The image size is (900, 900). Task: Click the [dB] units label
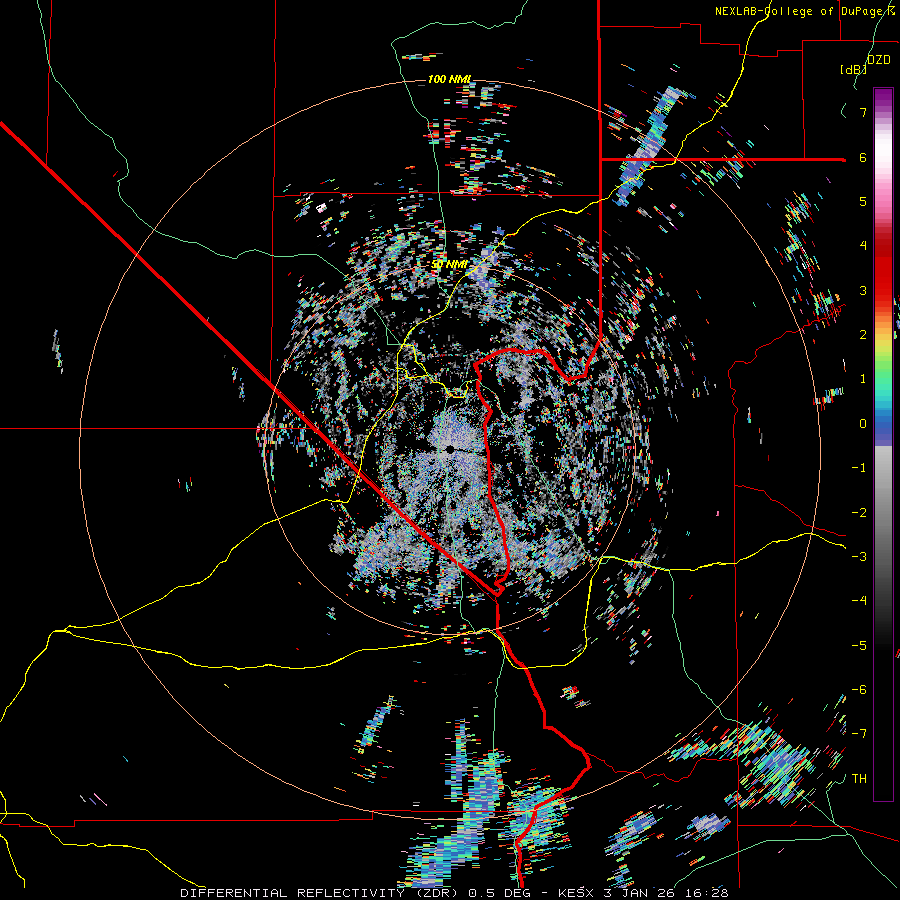pos(854,69)
